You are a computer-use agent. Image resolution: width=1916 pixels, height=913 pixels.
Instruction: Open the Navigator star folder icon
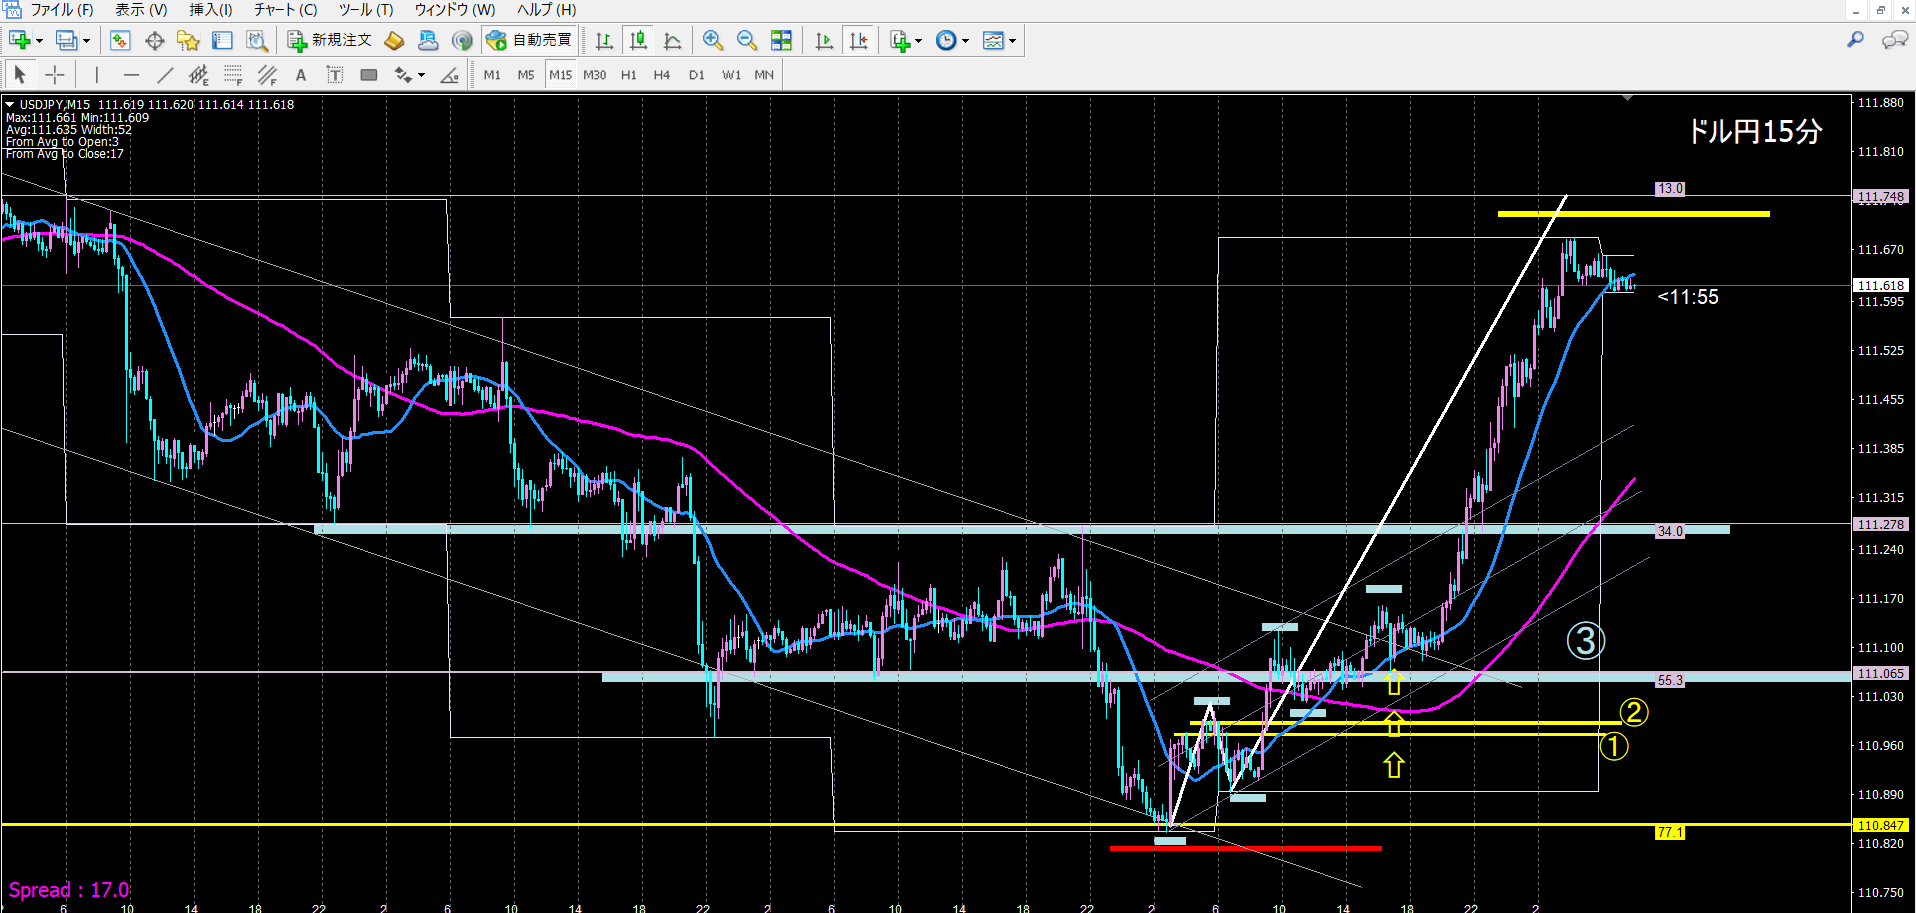188,41
